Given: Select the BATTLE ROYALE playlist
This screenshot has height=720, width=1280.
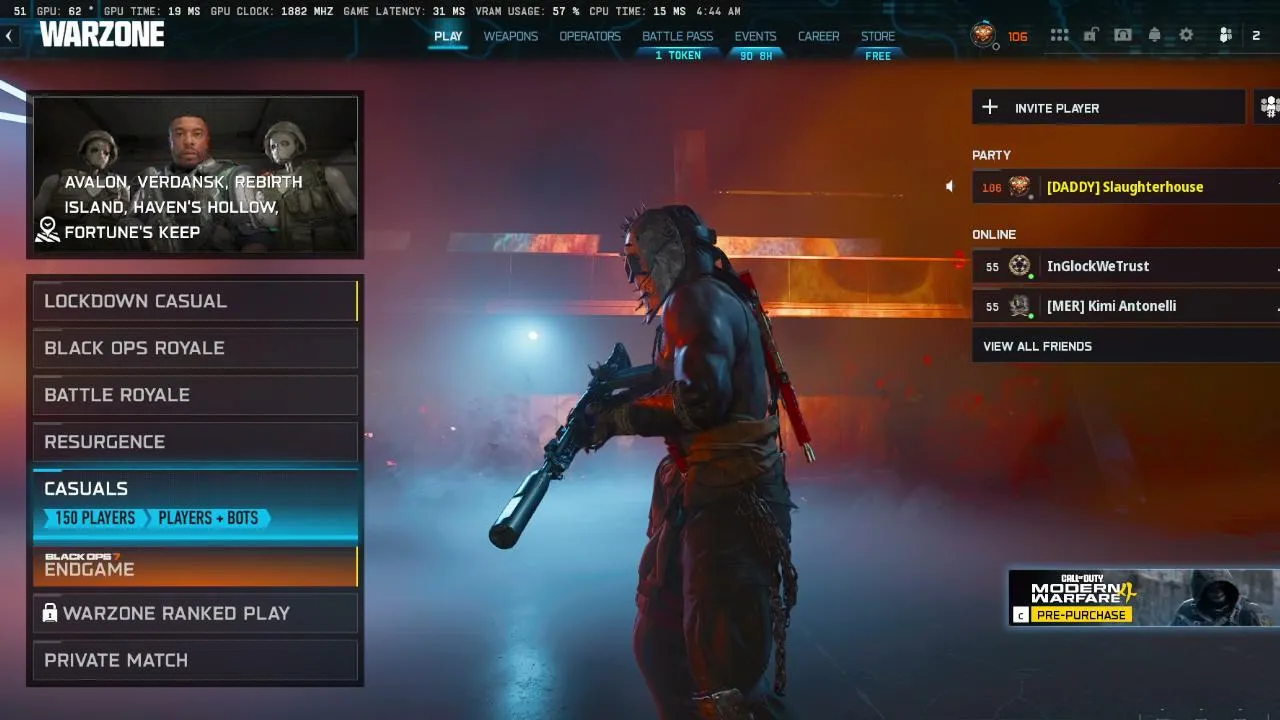Looking at the screenshot, I should [x=195, y=395].
